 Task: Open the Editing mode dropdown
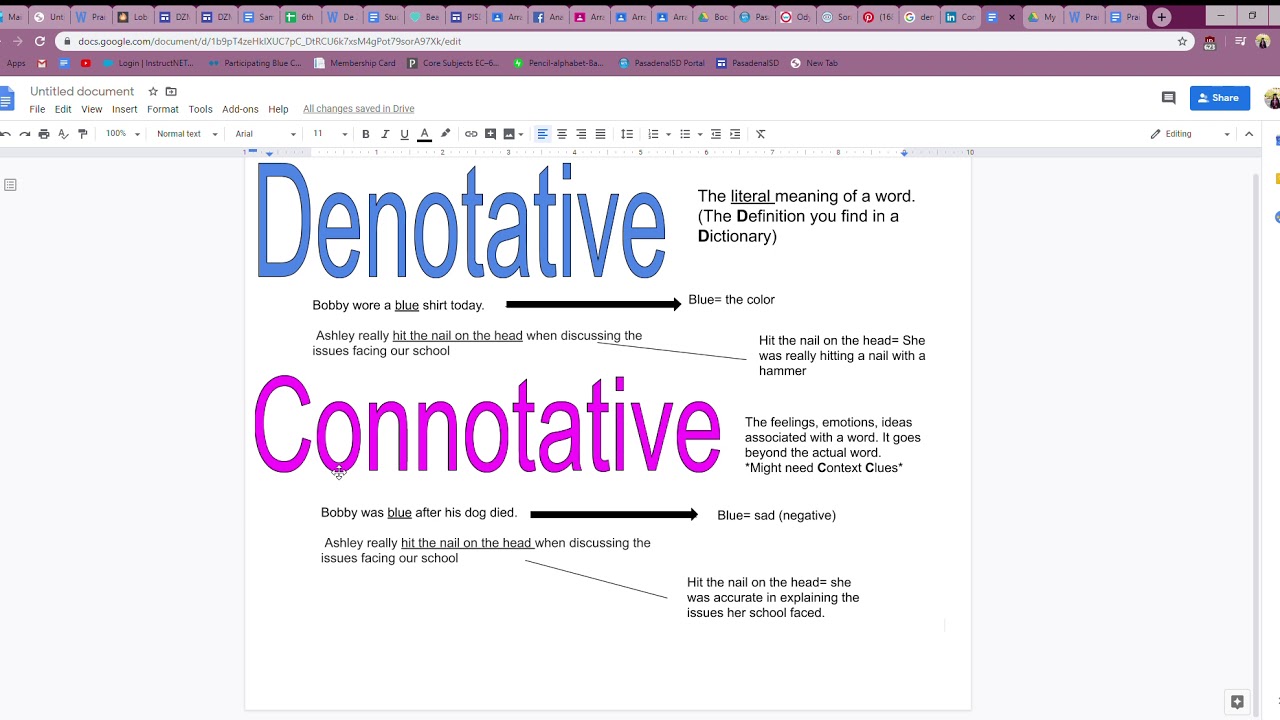click(1190, 134)
